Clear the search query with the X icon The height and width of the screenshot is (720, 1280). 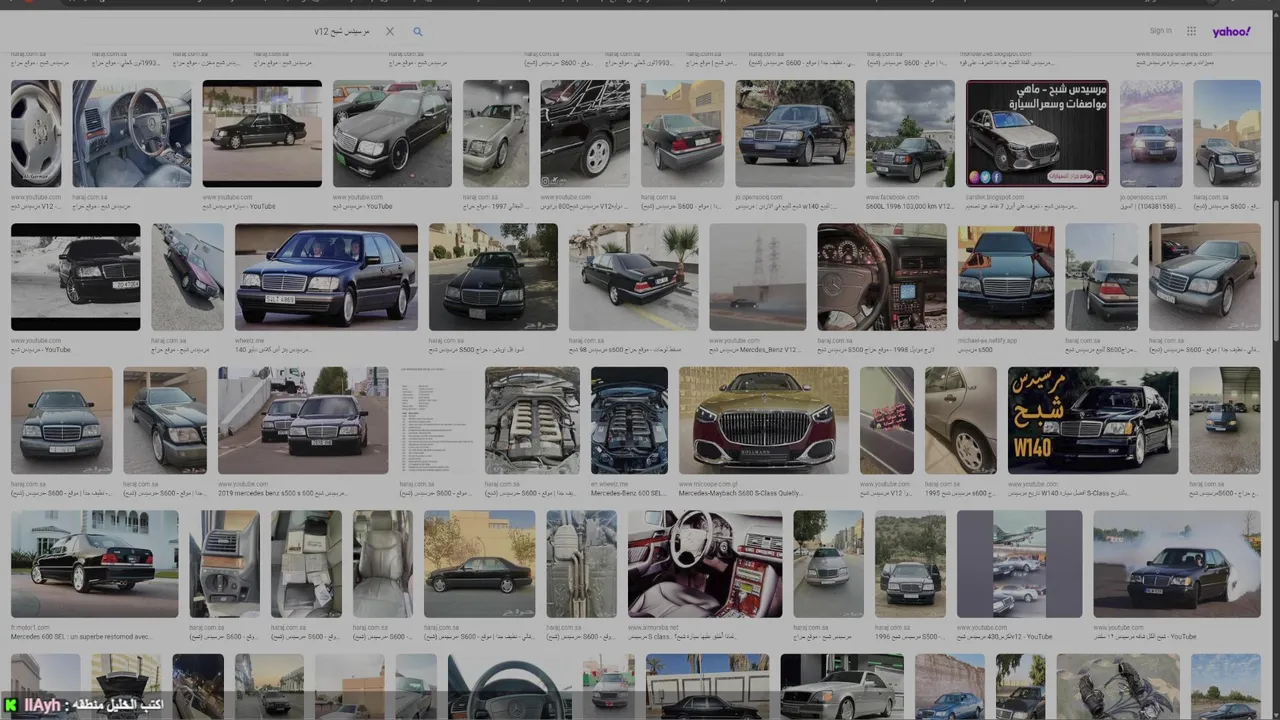390,32
